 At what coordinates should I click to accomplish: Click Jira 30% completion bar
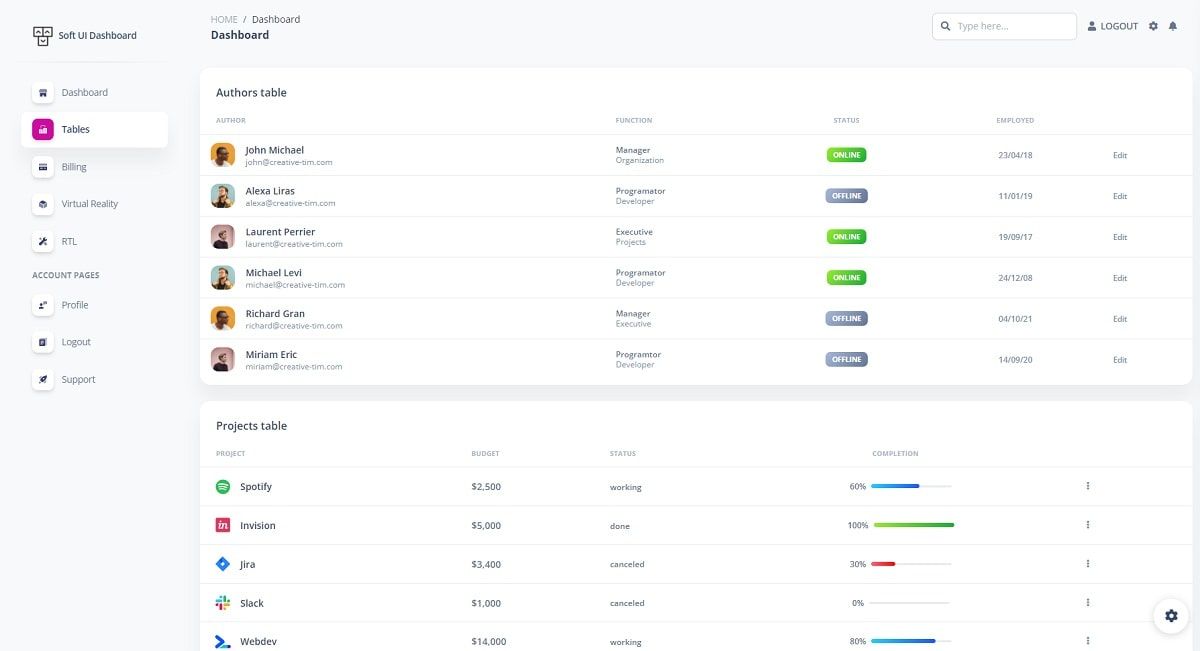[911, 564]
